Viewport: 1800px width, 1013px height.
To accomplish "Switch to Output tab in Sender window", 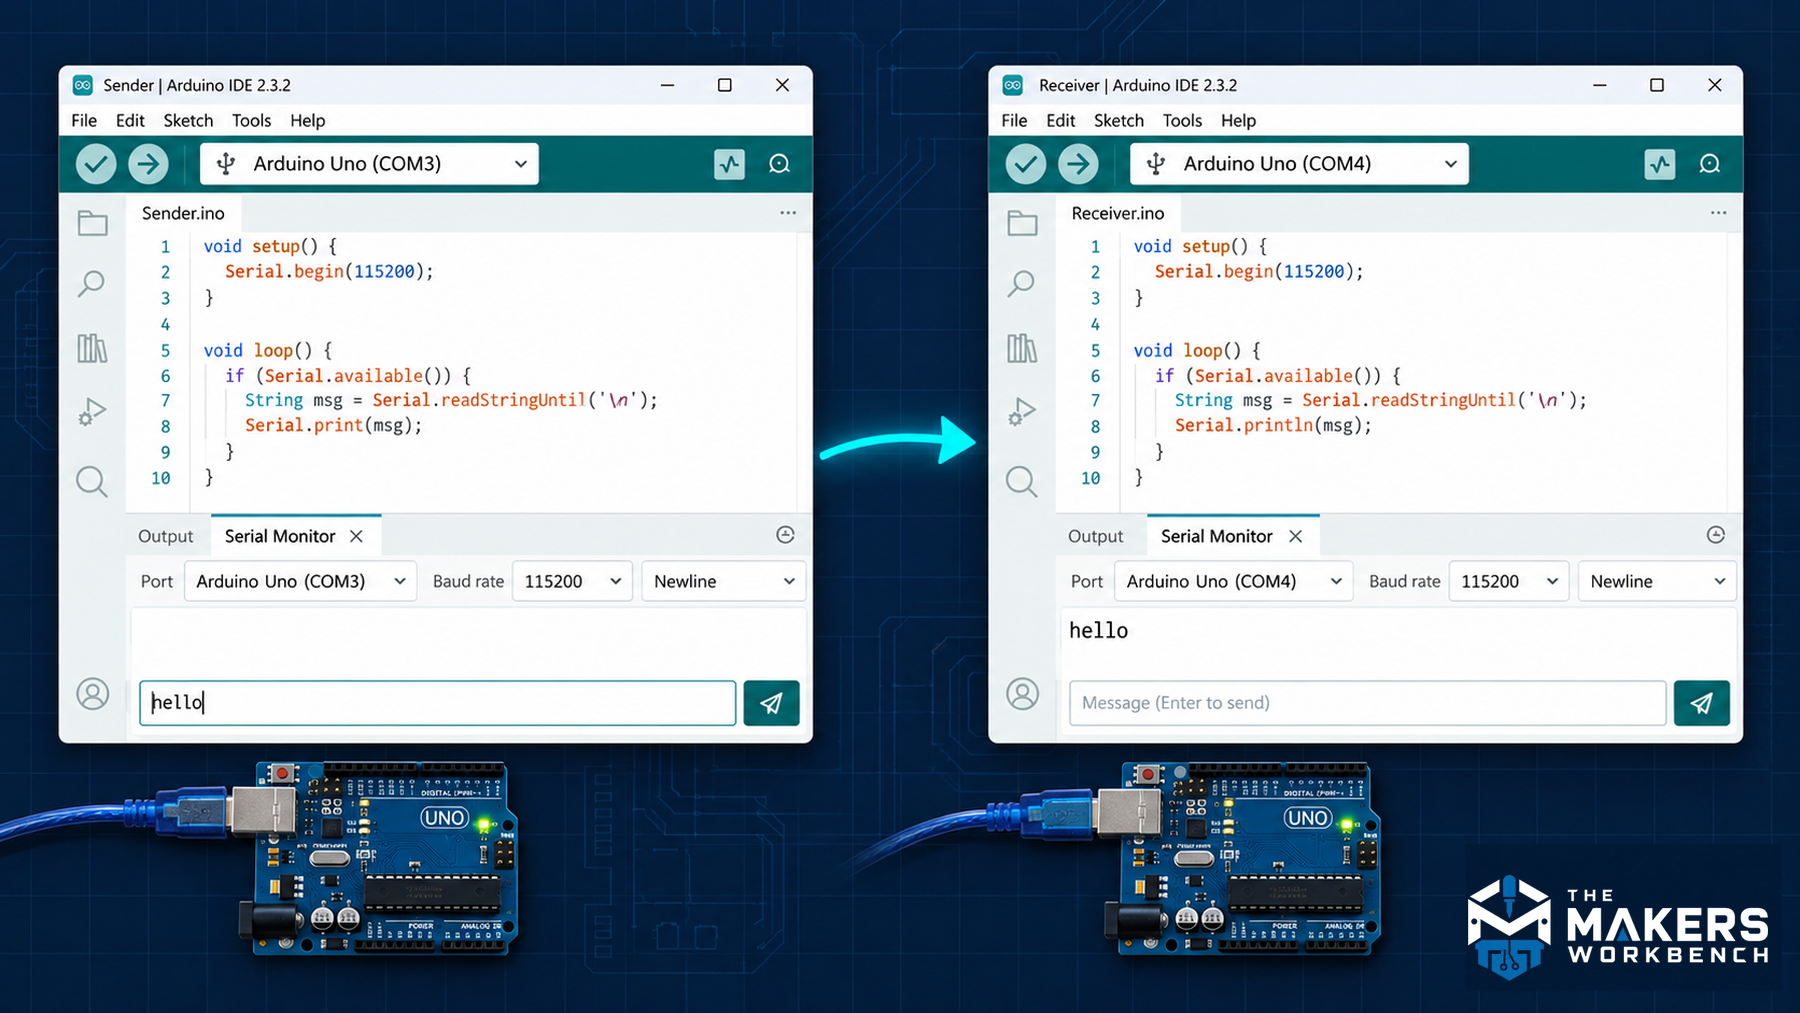I will point(166,536).
